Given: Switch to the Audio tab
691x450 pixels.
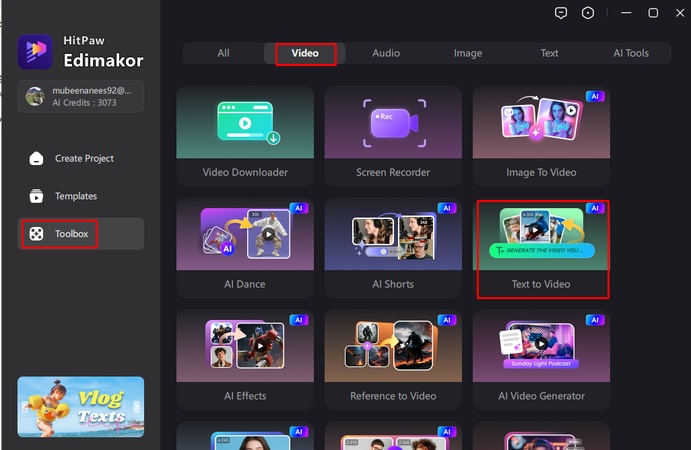Looking at the screenshot, I should tap(386, 53).
